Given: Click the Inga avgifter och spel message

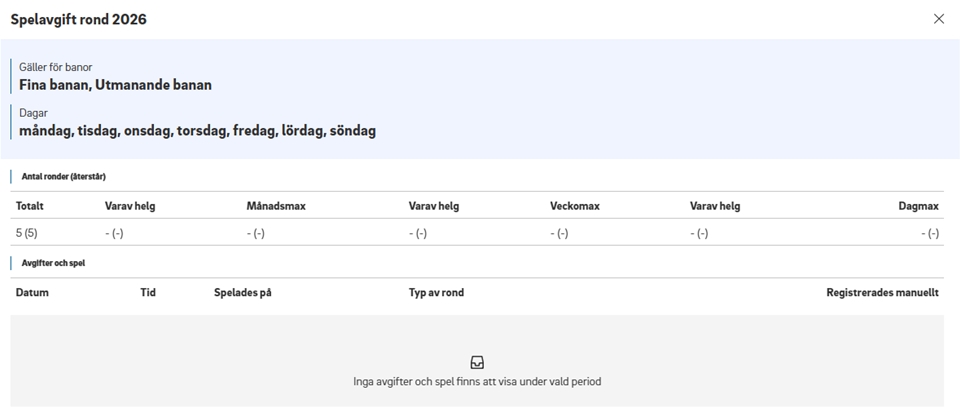Looking at the screenshot, I should [x=477, y=381].
